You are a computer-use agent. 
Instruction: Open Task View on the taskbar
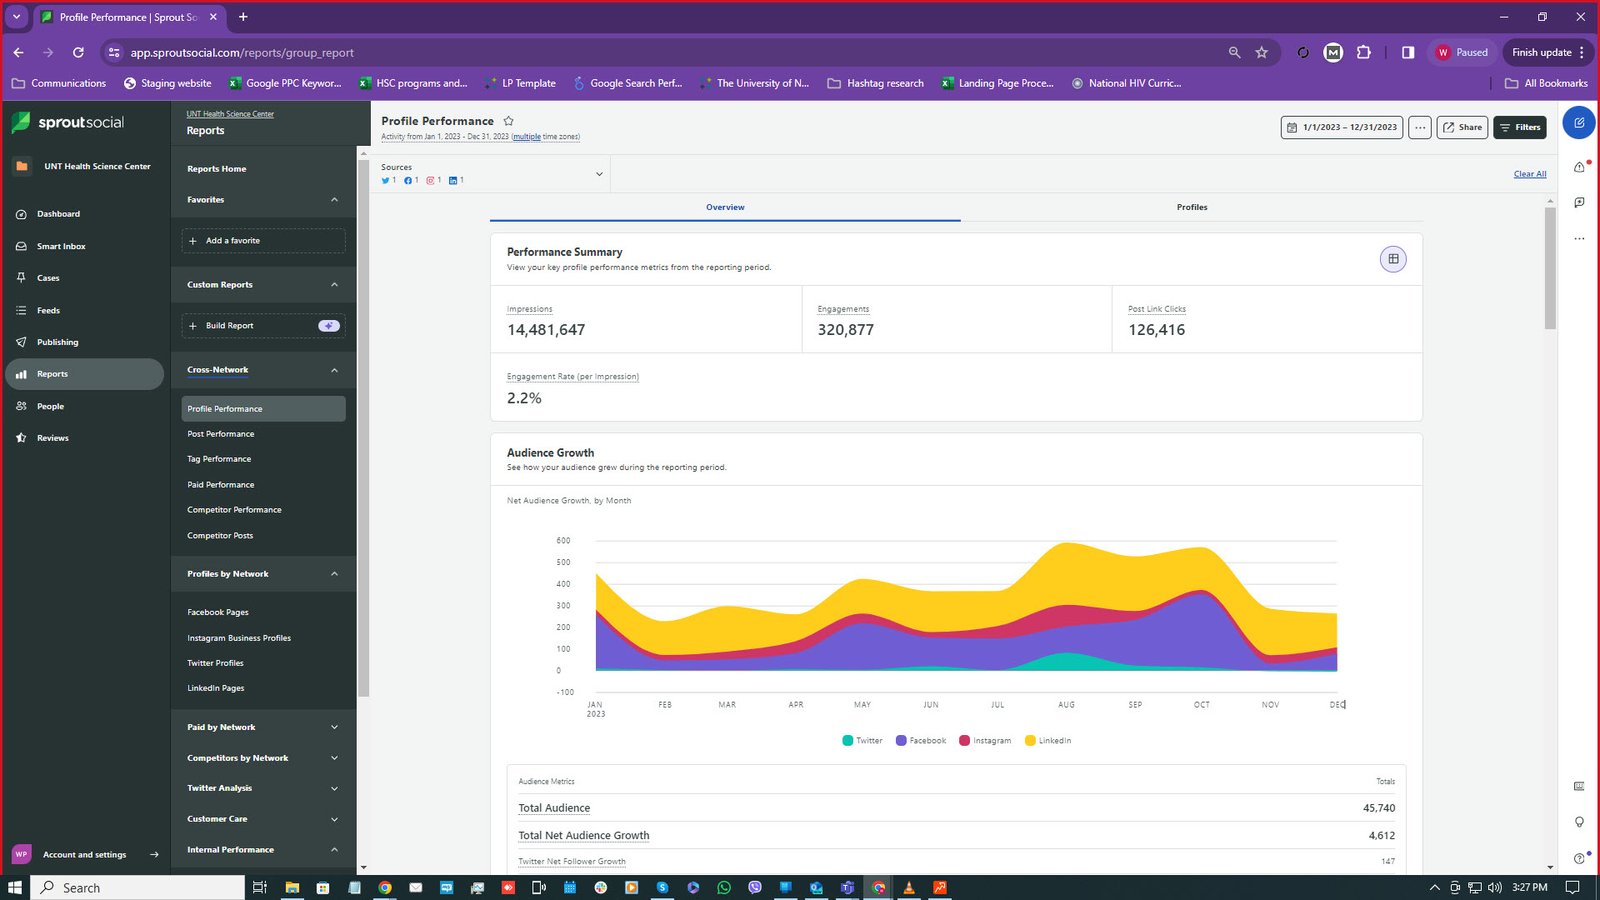coord(259,887)
